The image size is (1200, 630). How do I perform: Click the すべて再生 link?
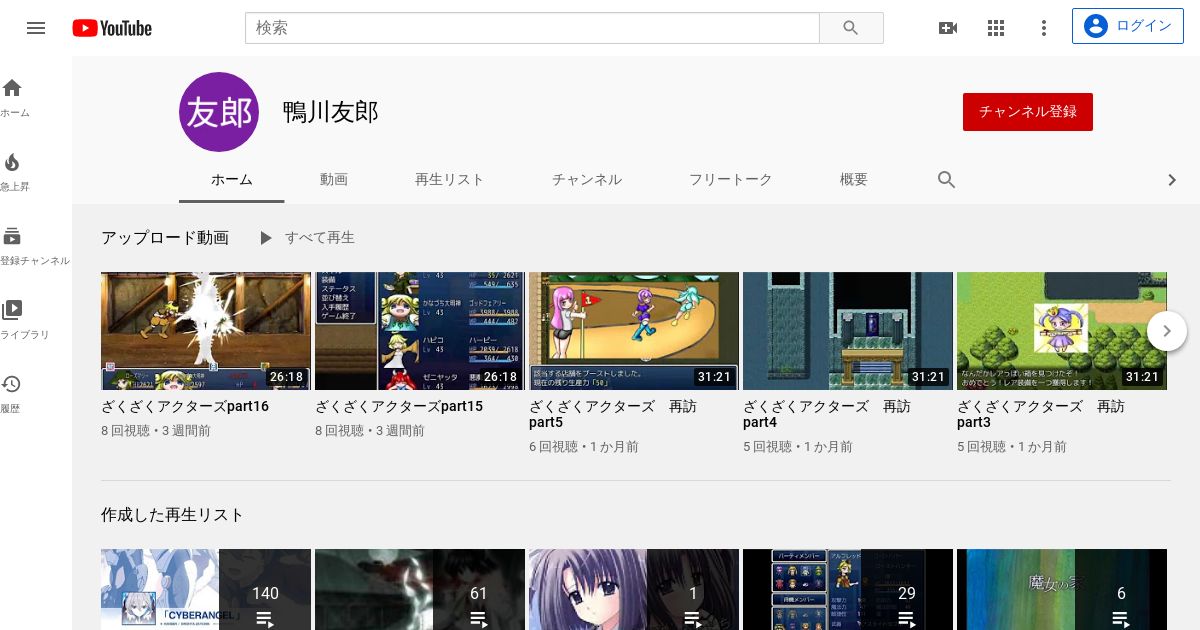320,238
